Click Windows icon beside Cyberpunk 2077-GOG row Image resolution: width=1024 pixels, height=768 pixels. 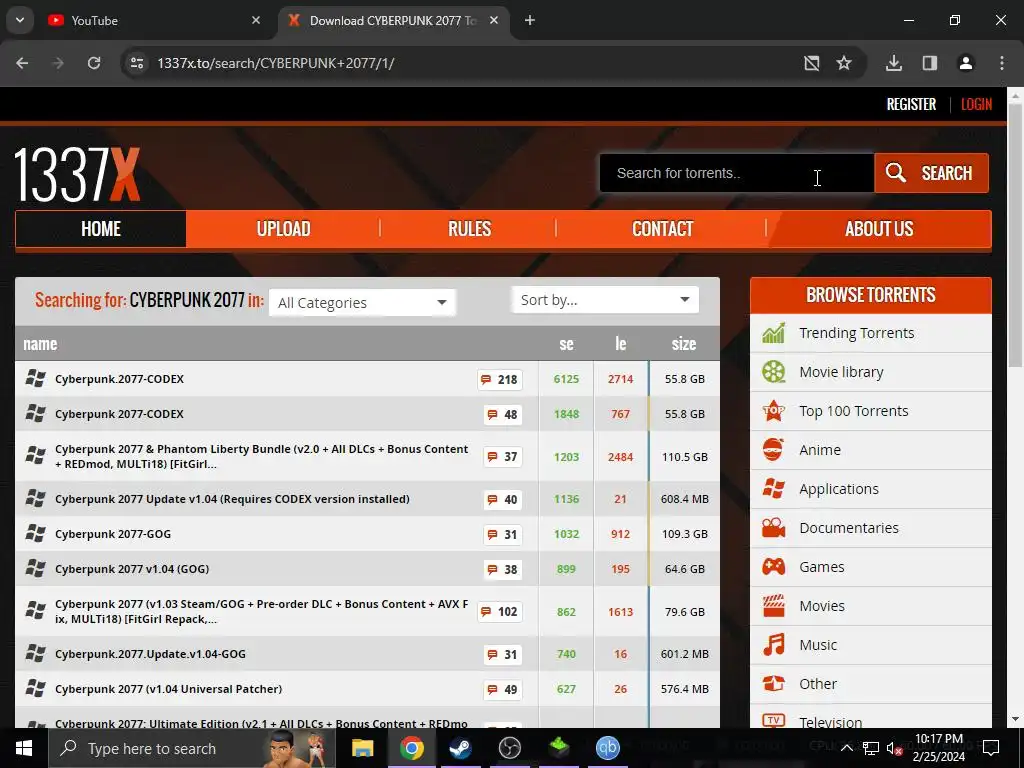(x=35, y=534)
